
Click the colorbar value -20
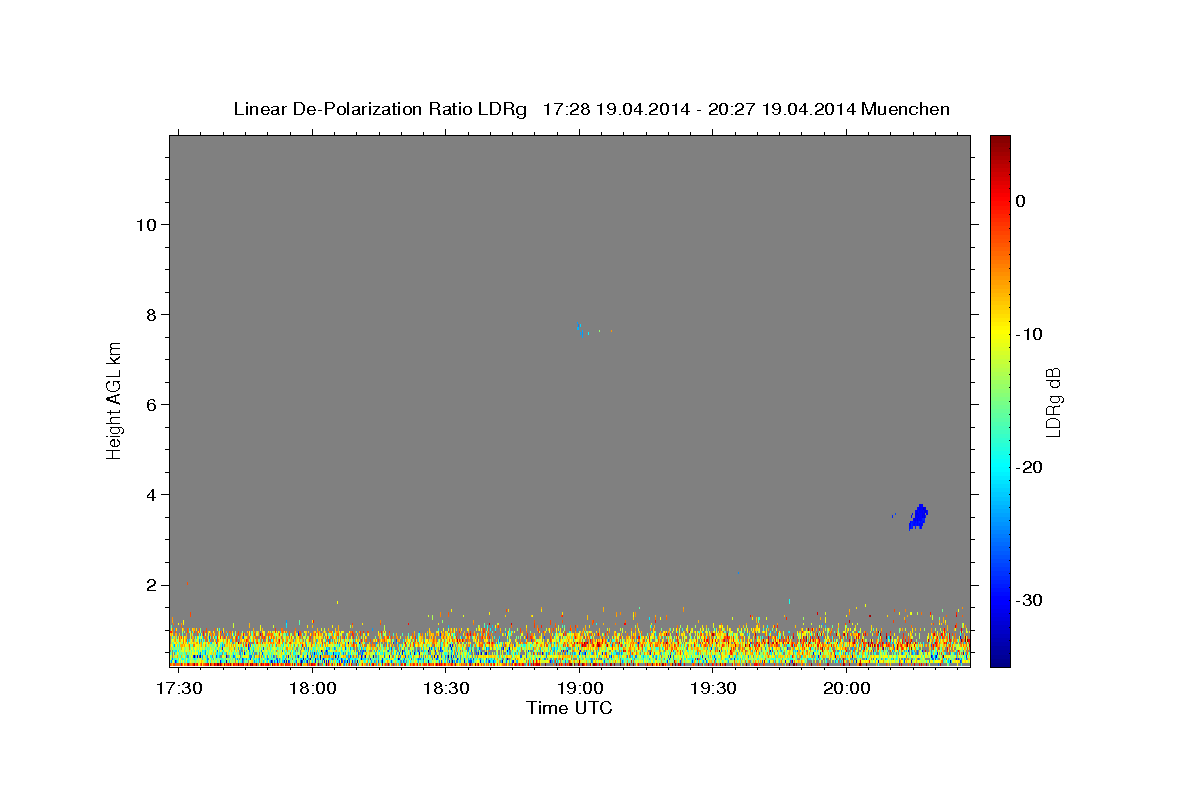coord(1029,467)
